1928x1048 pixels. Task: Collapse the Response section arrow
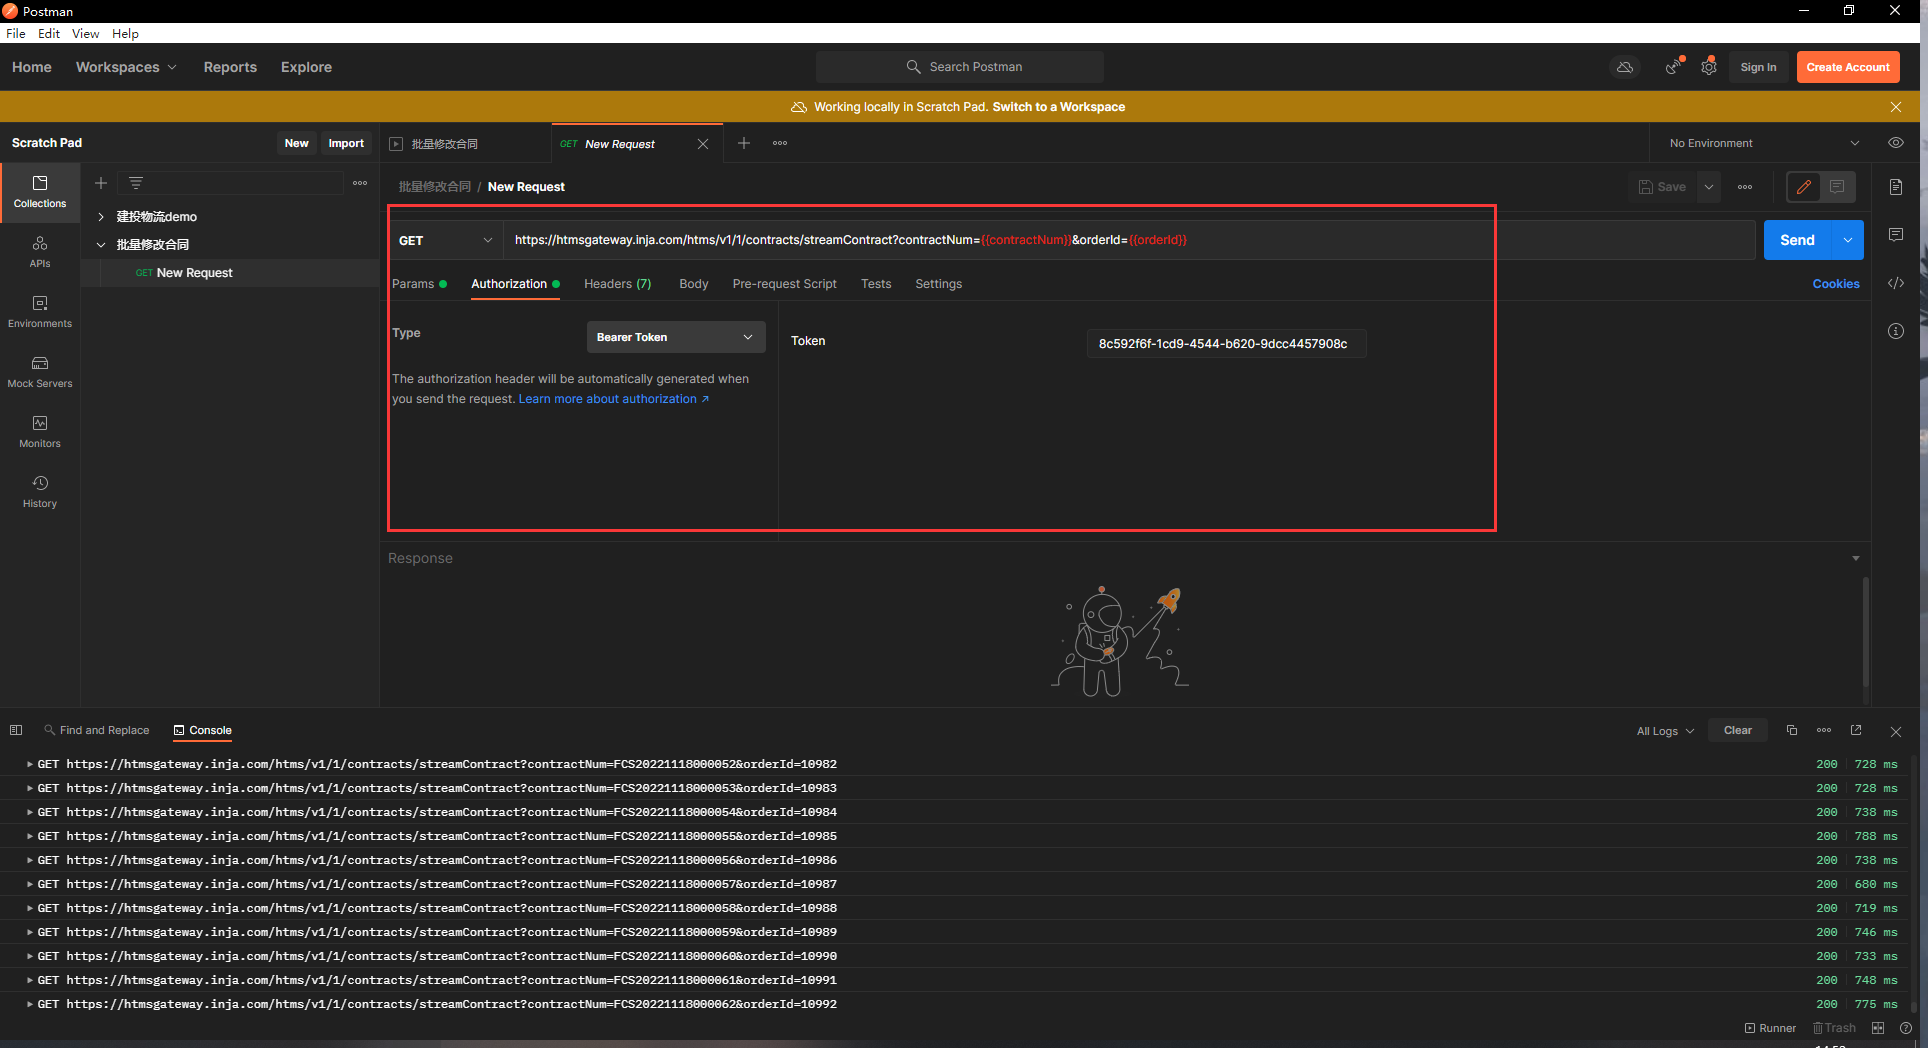pyautogui.click(x=1856, y=558)
